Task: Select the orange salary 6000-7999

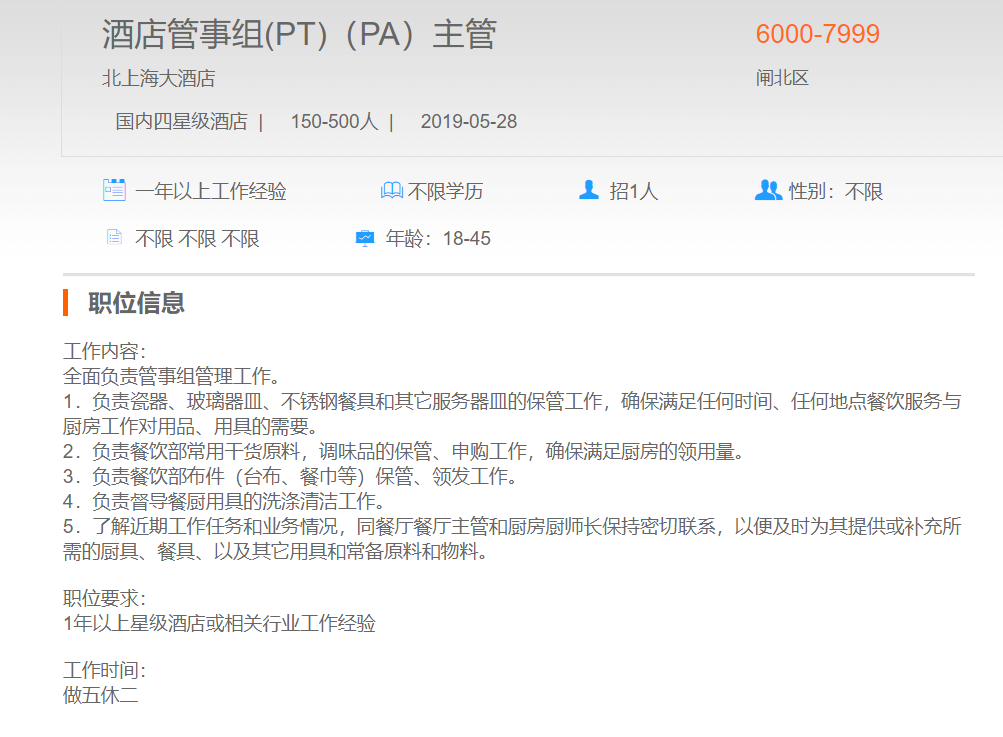Action: (x=817, y=34)
